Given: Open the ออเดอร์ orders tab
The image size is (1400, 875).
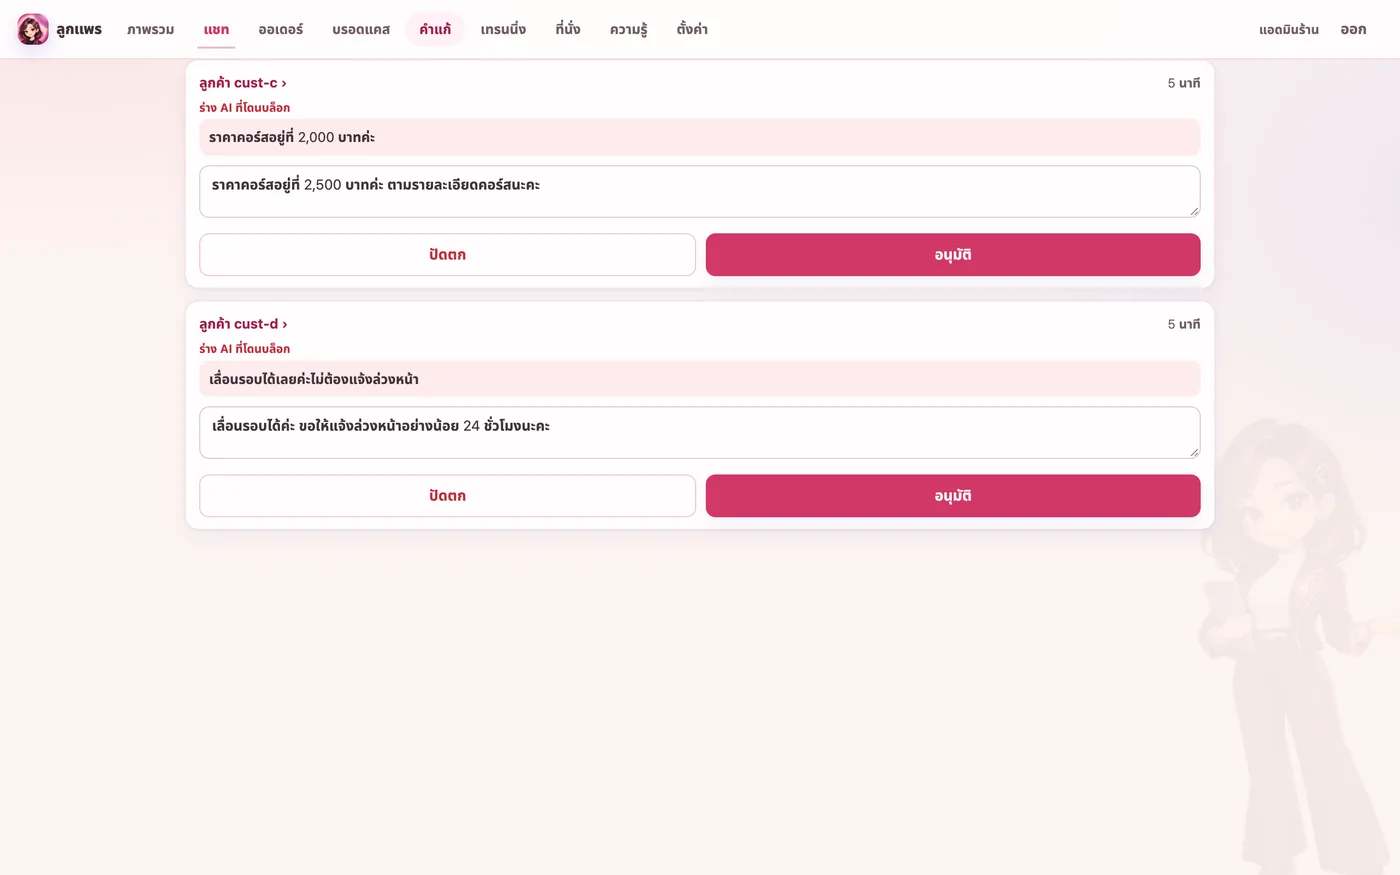Looking at the screenshot, I should point(281,29).
